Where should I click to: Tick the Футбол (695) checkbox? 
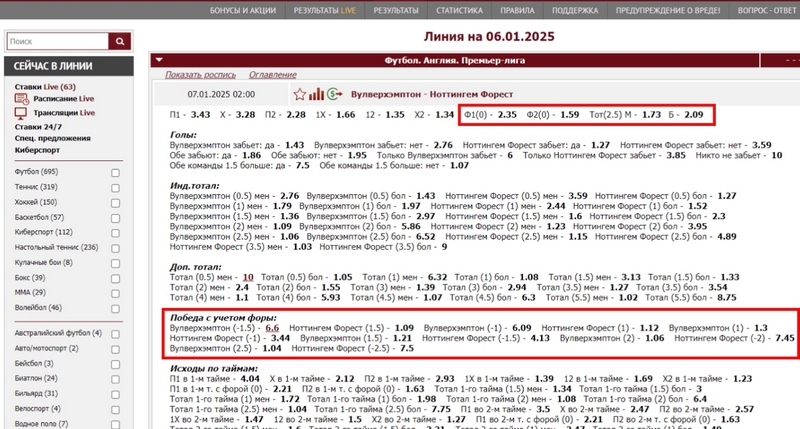coord(116,173)
